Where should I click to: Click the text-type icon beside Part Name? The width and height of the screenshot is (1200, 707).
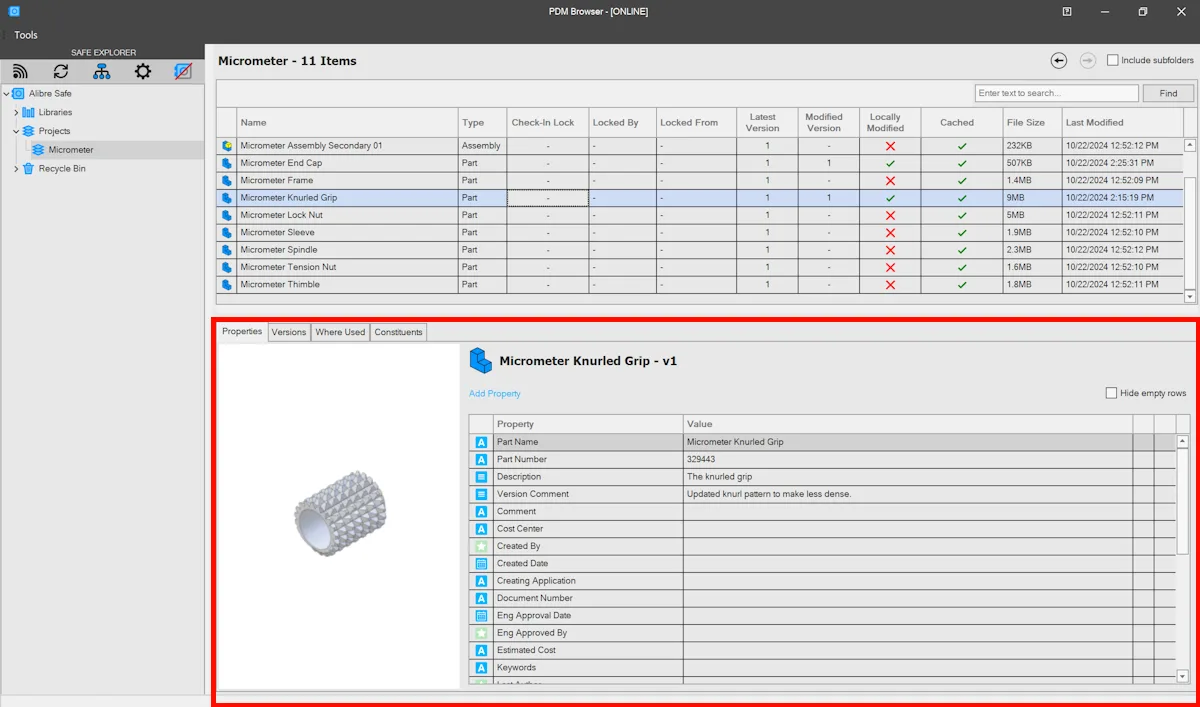481,442
